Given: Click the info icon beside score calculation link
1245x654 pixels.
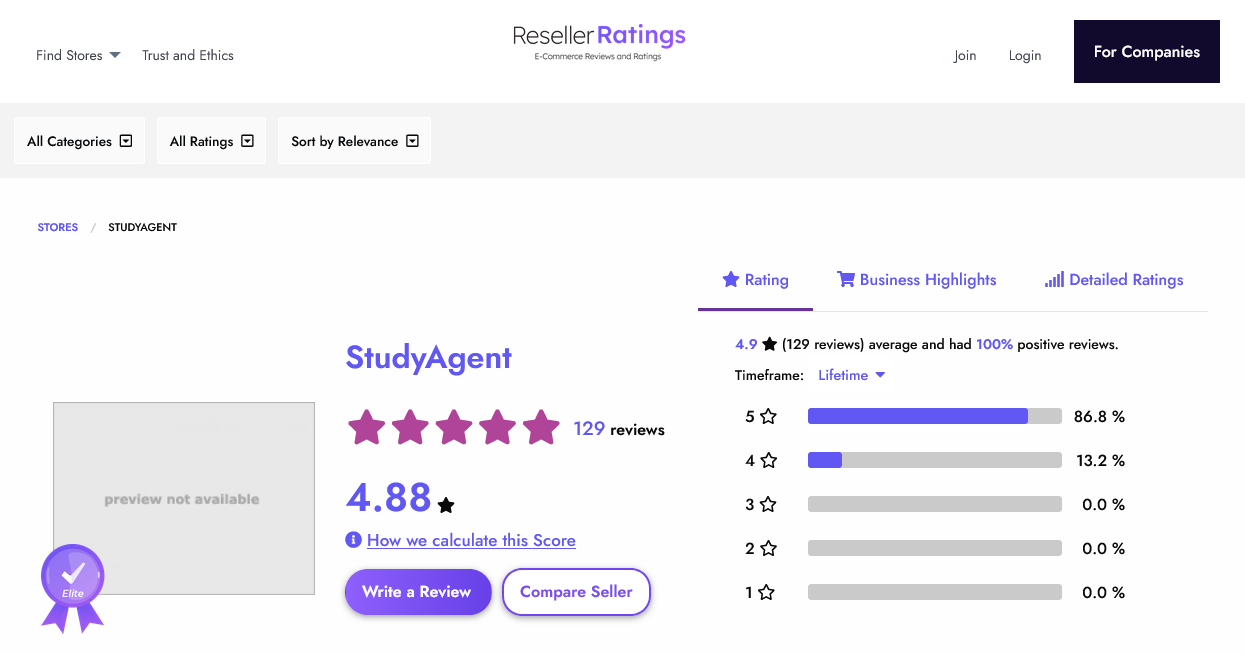Looking at the screenshot, I should [x=353, y=539].
